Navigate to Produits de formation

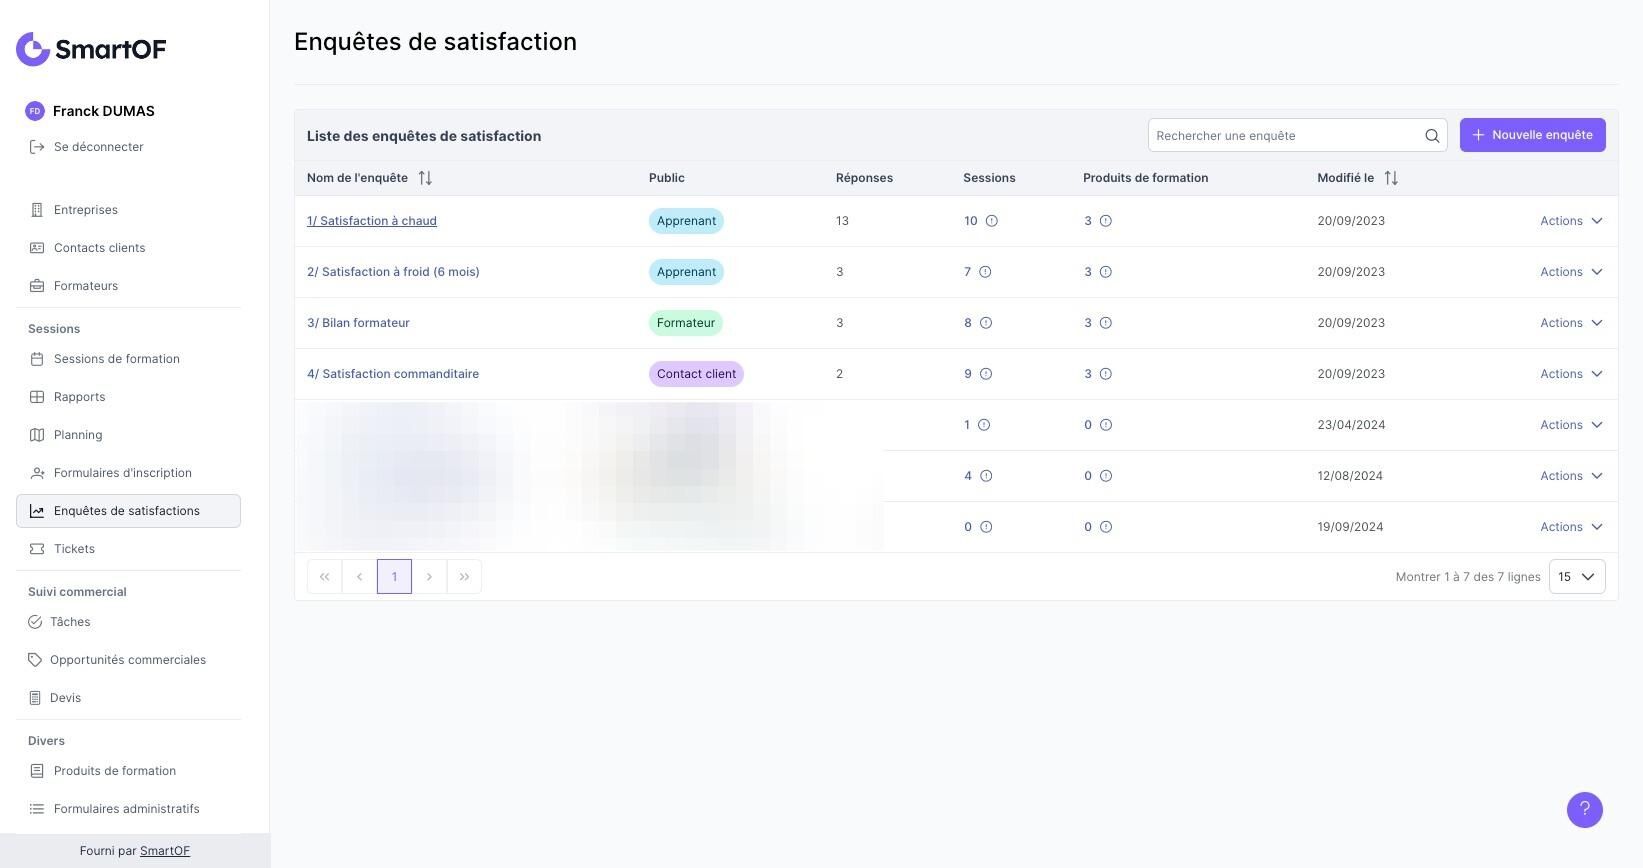point(114,771)
